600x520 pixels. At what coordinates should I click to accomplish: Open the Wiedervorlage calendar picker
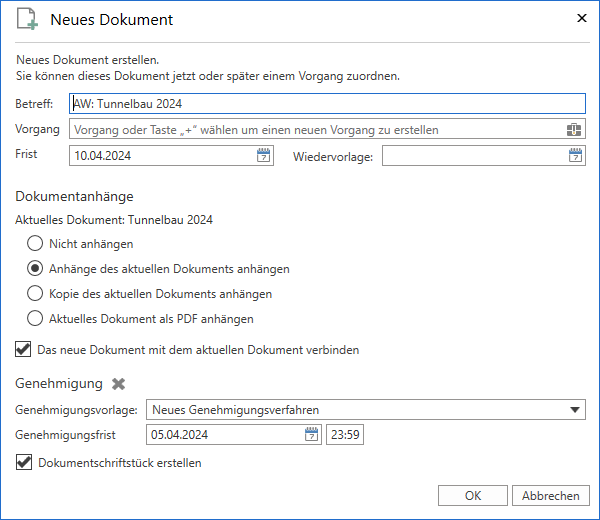pos(576,155)
